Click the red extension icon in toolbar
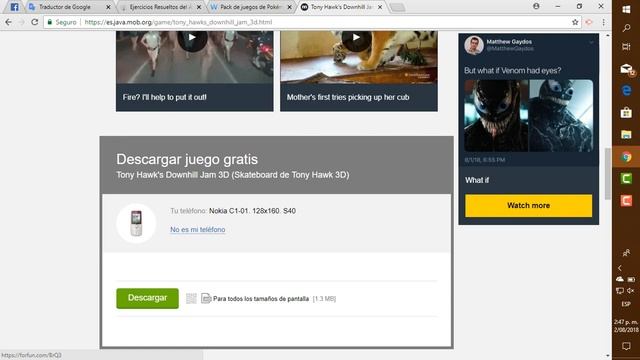The image size is (640, 360). 589,22
